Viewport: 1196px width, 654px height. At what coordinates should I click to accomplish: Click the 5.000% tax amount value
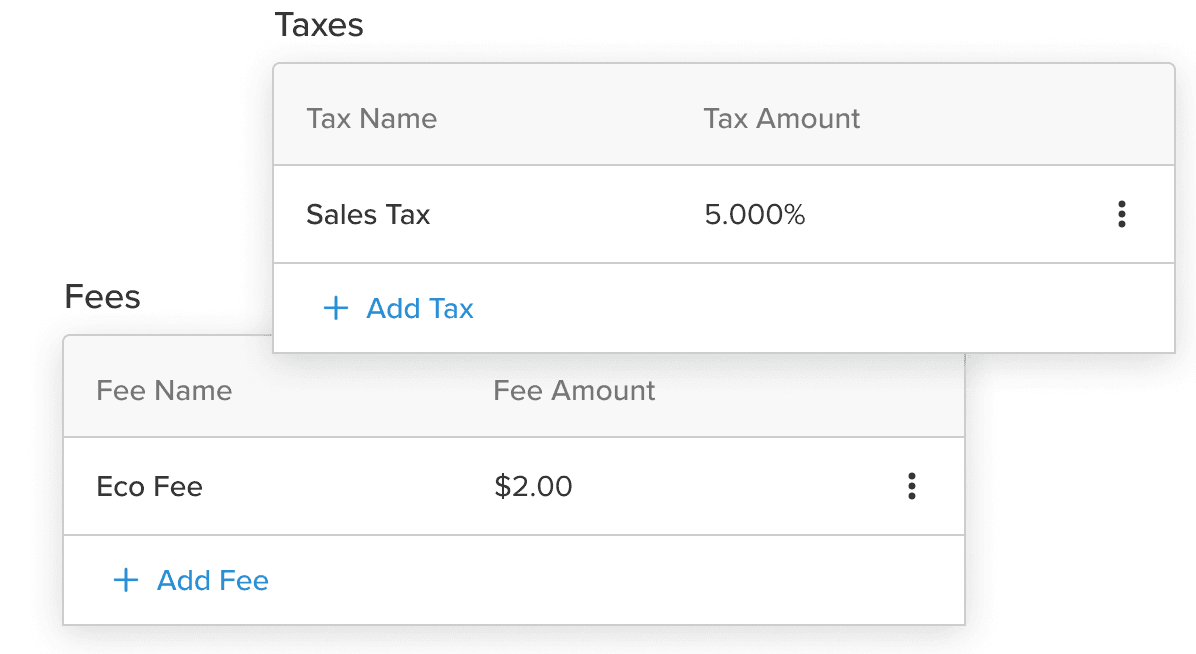(x=755, y=214)
